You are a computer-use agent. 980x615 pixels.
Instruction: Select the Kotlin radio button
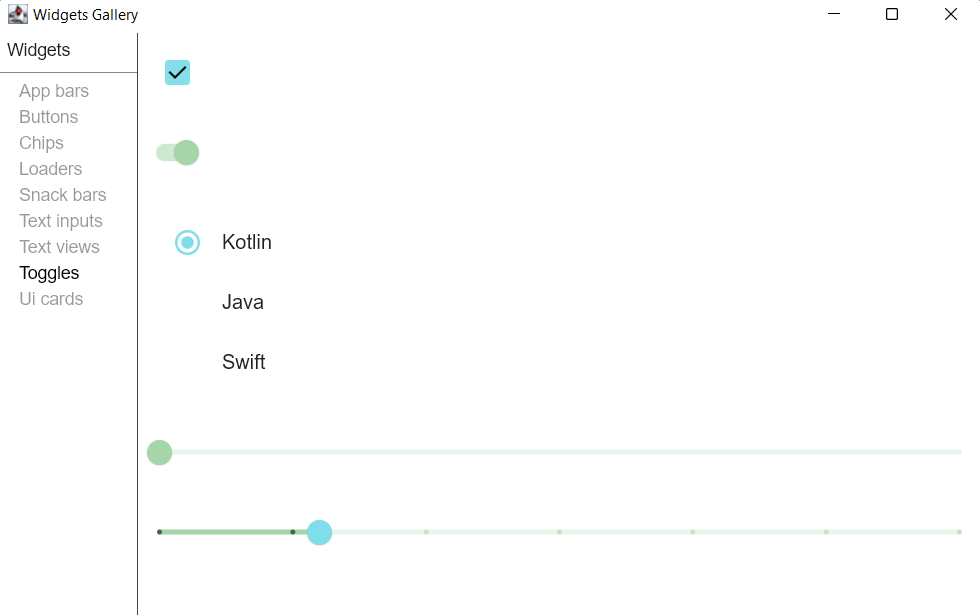point(187,242)
